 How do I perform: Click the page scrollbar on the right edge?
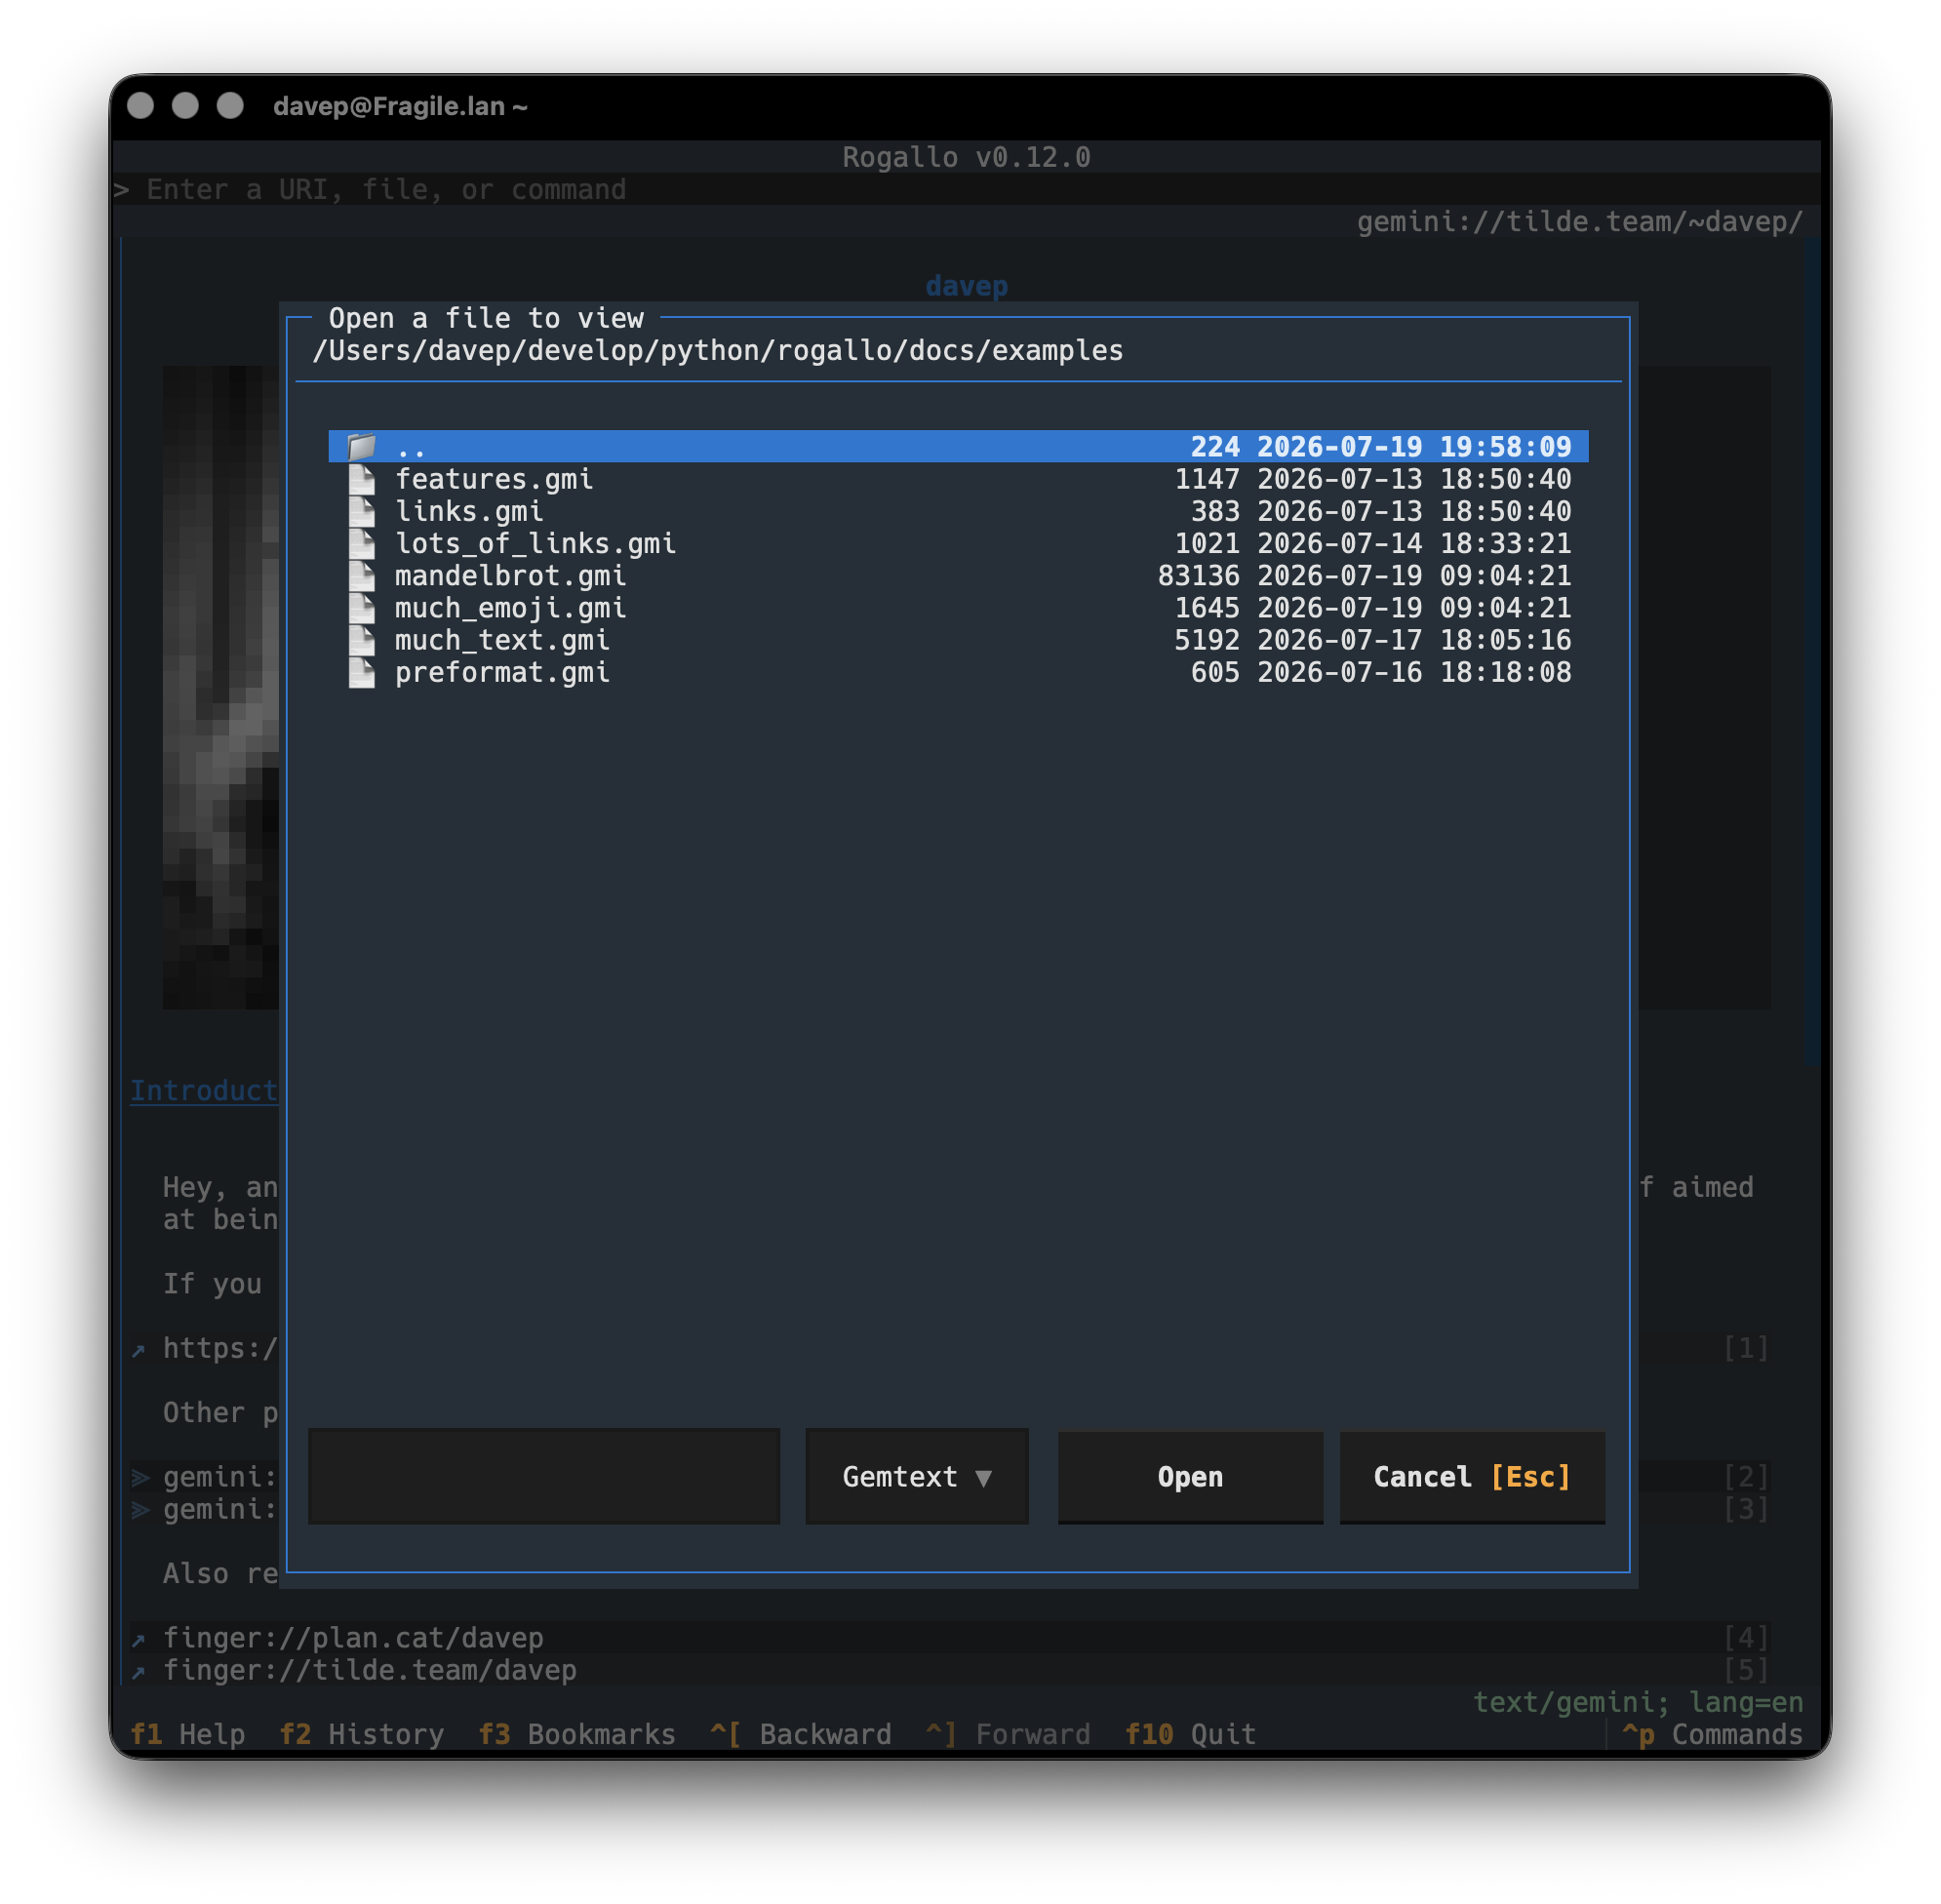coord(1812,650)
